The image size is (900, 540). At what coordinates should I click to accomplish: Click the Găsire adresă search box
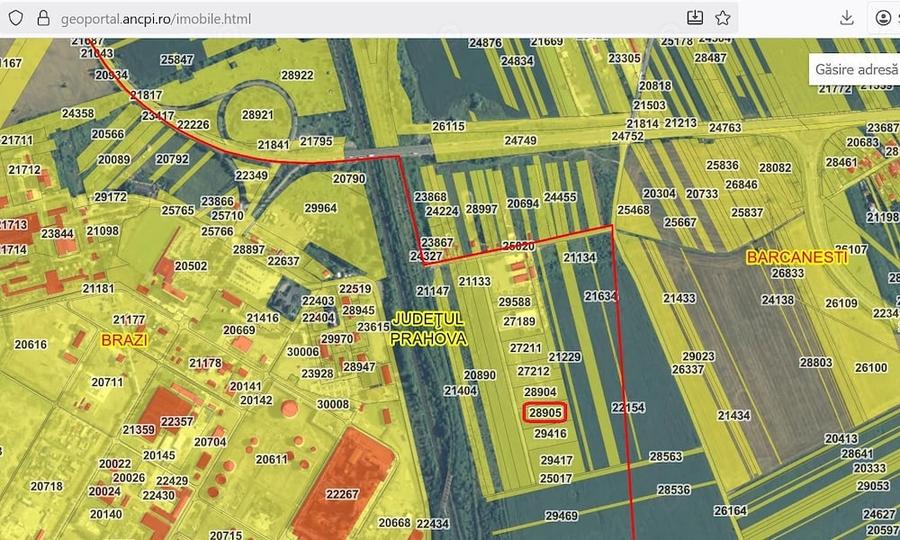coord(855,69)
